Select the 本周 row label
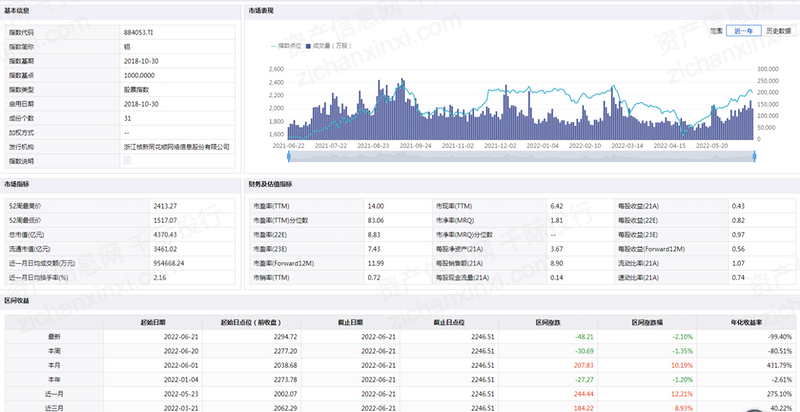The image size is (800, 412). point(54,351)
